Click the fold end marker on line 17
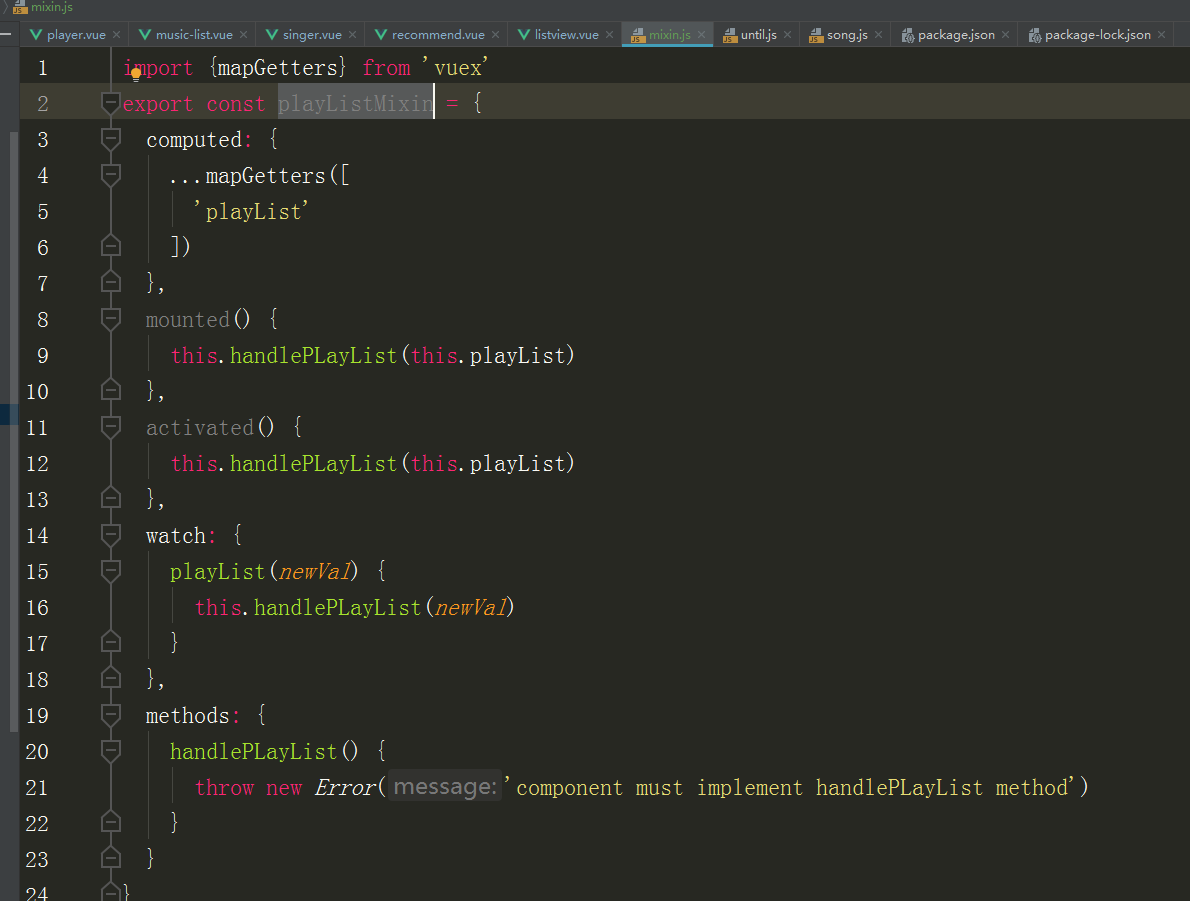Image resolution: width=1190 pixels, height=901 pixels. [111, 642]
